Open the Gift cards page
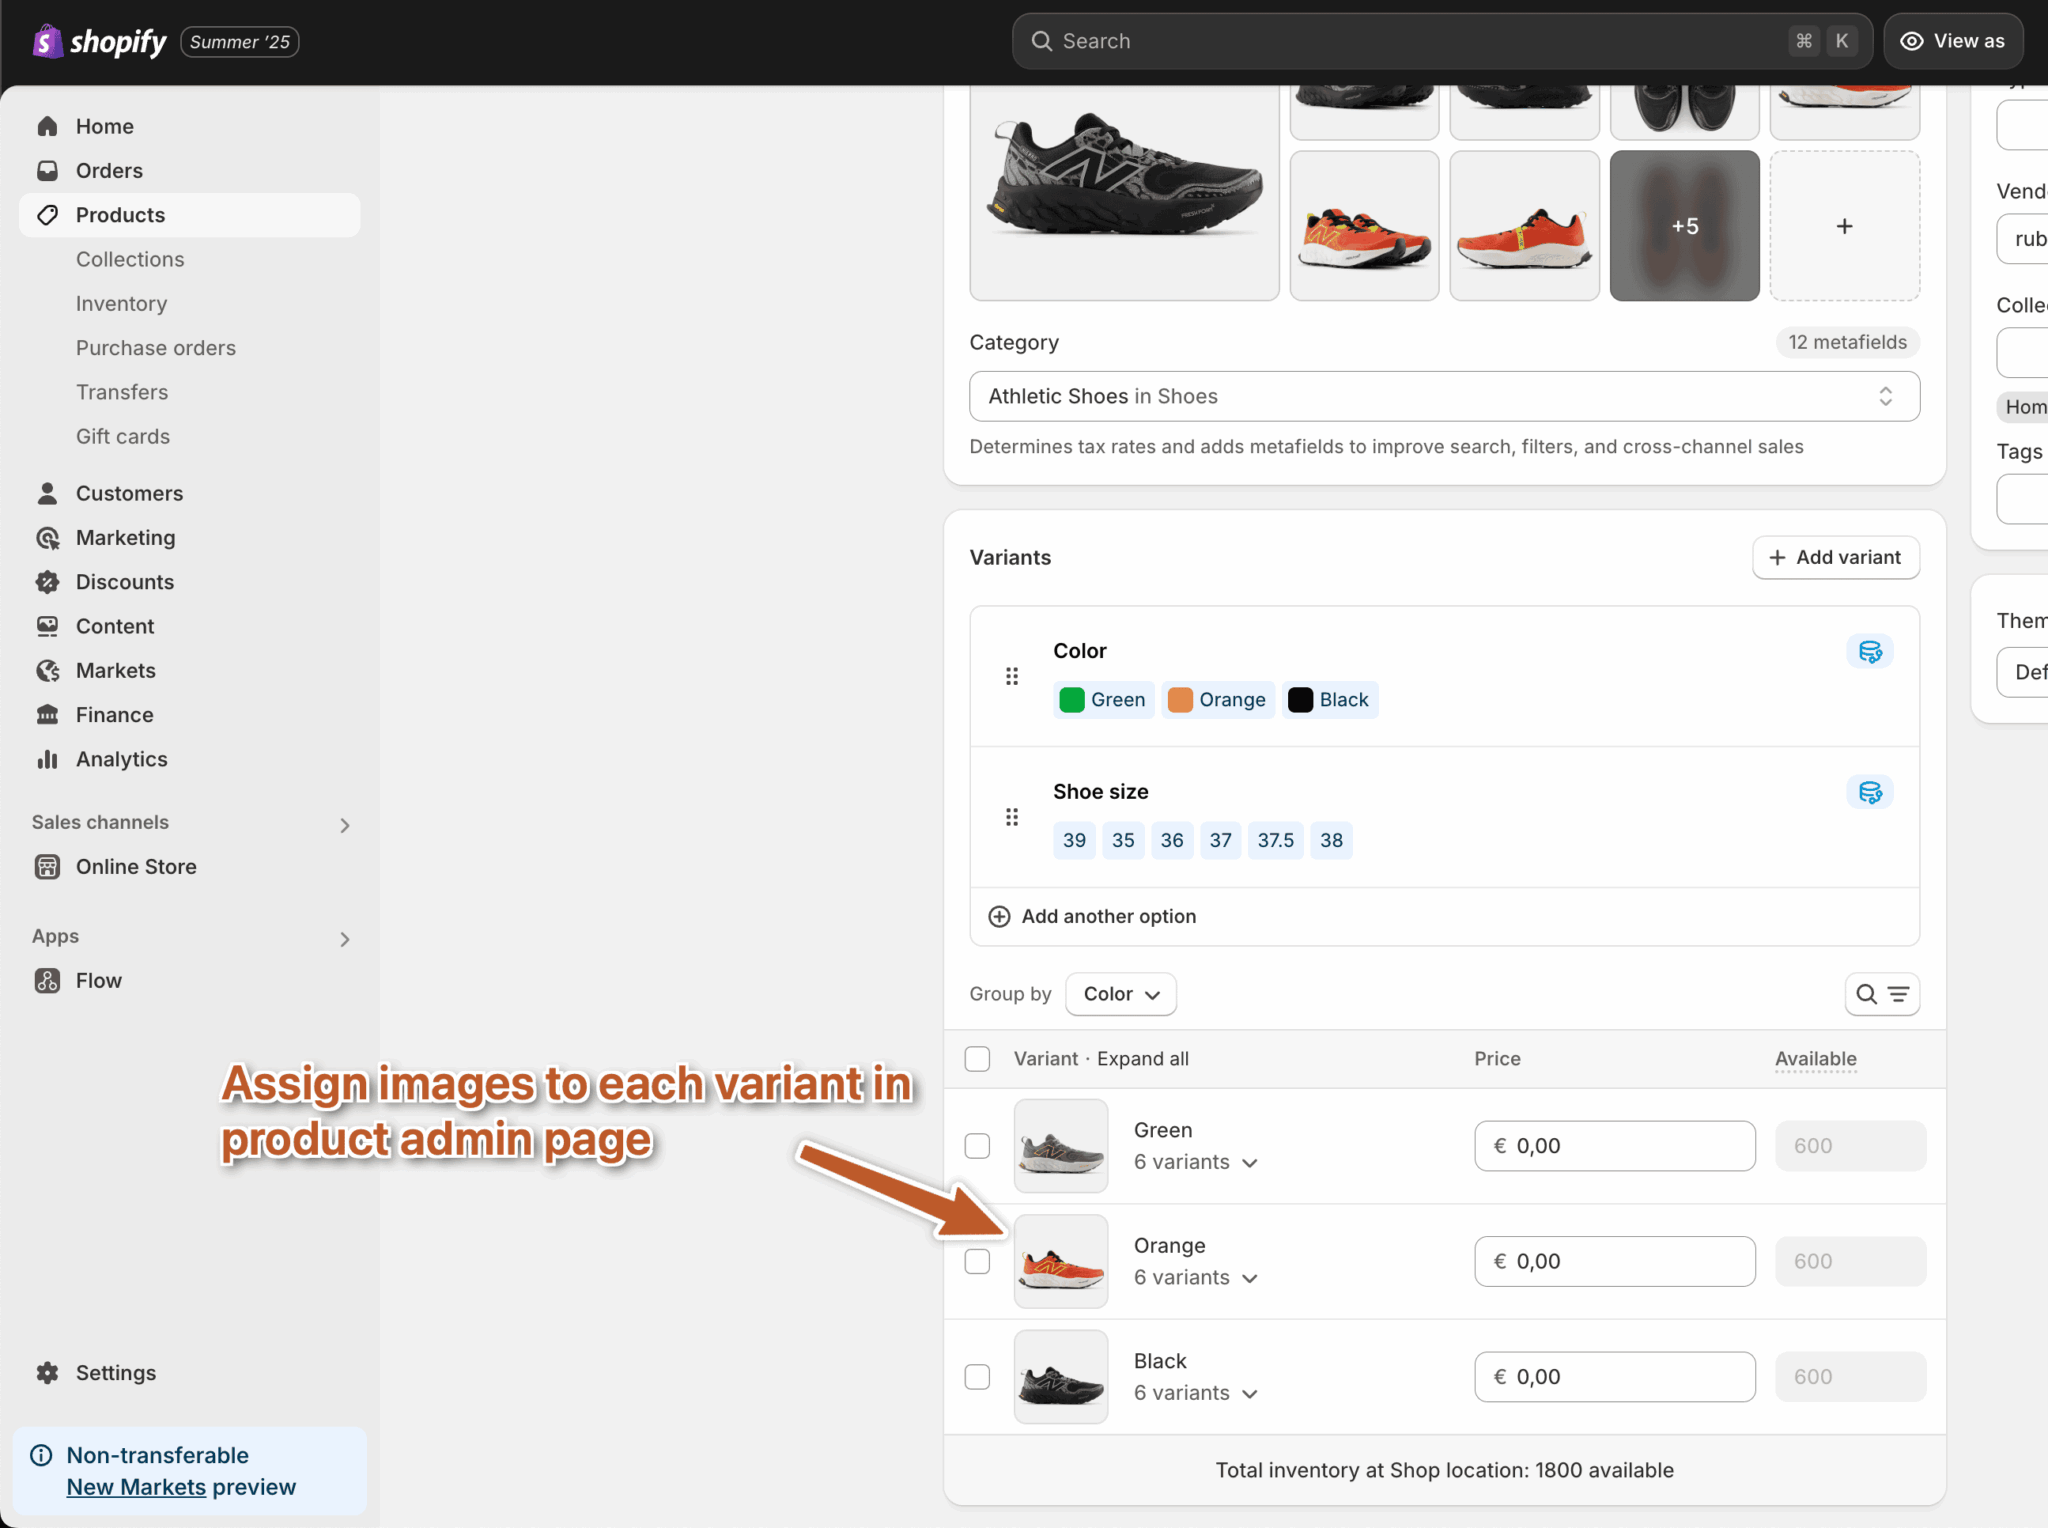 pyautogui.click(x=123, y=436)
